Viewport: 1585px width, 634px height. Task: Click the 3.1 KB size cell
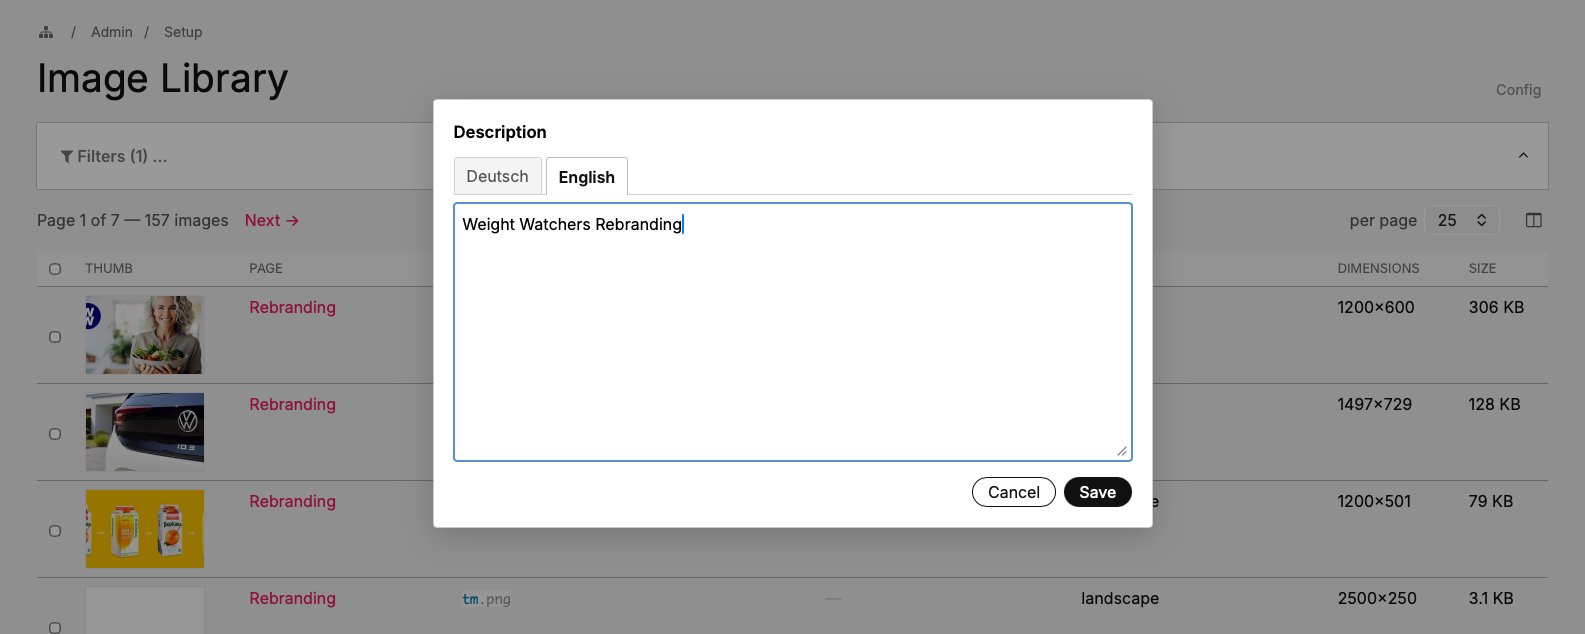click(x=1491, y=598)
